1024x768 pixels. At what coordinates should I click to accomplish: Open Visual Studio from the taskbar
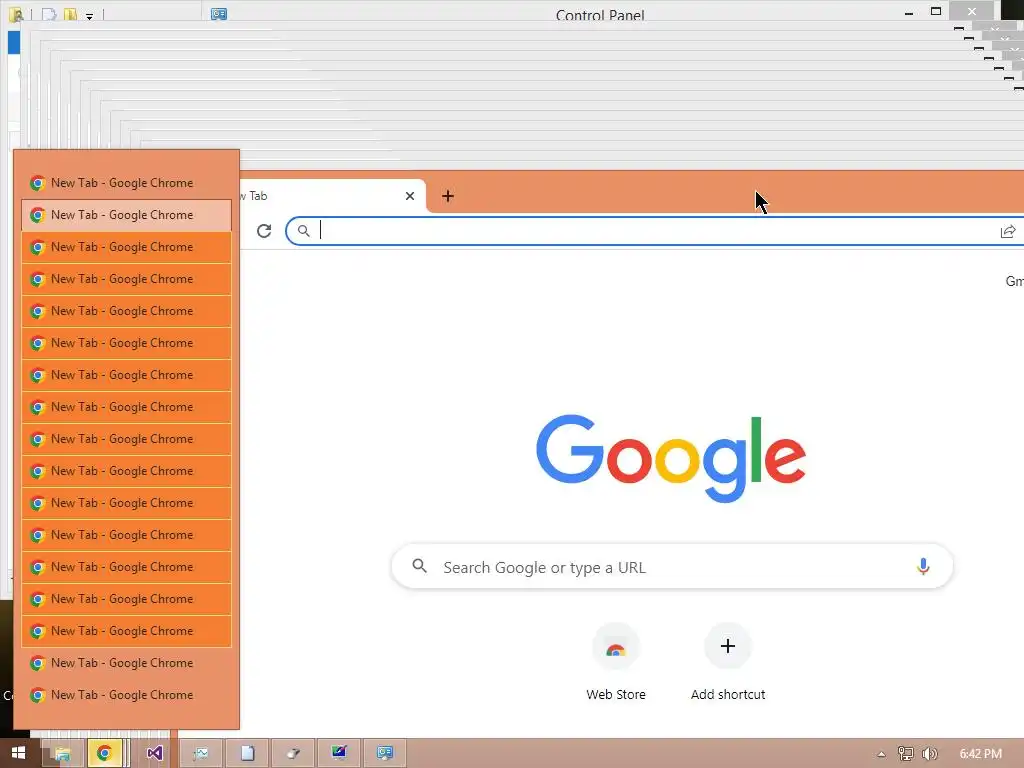[154, 753]
